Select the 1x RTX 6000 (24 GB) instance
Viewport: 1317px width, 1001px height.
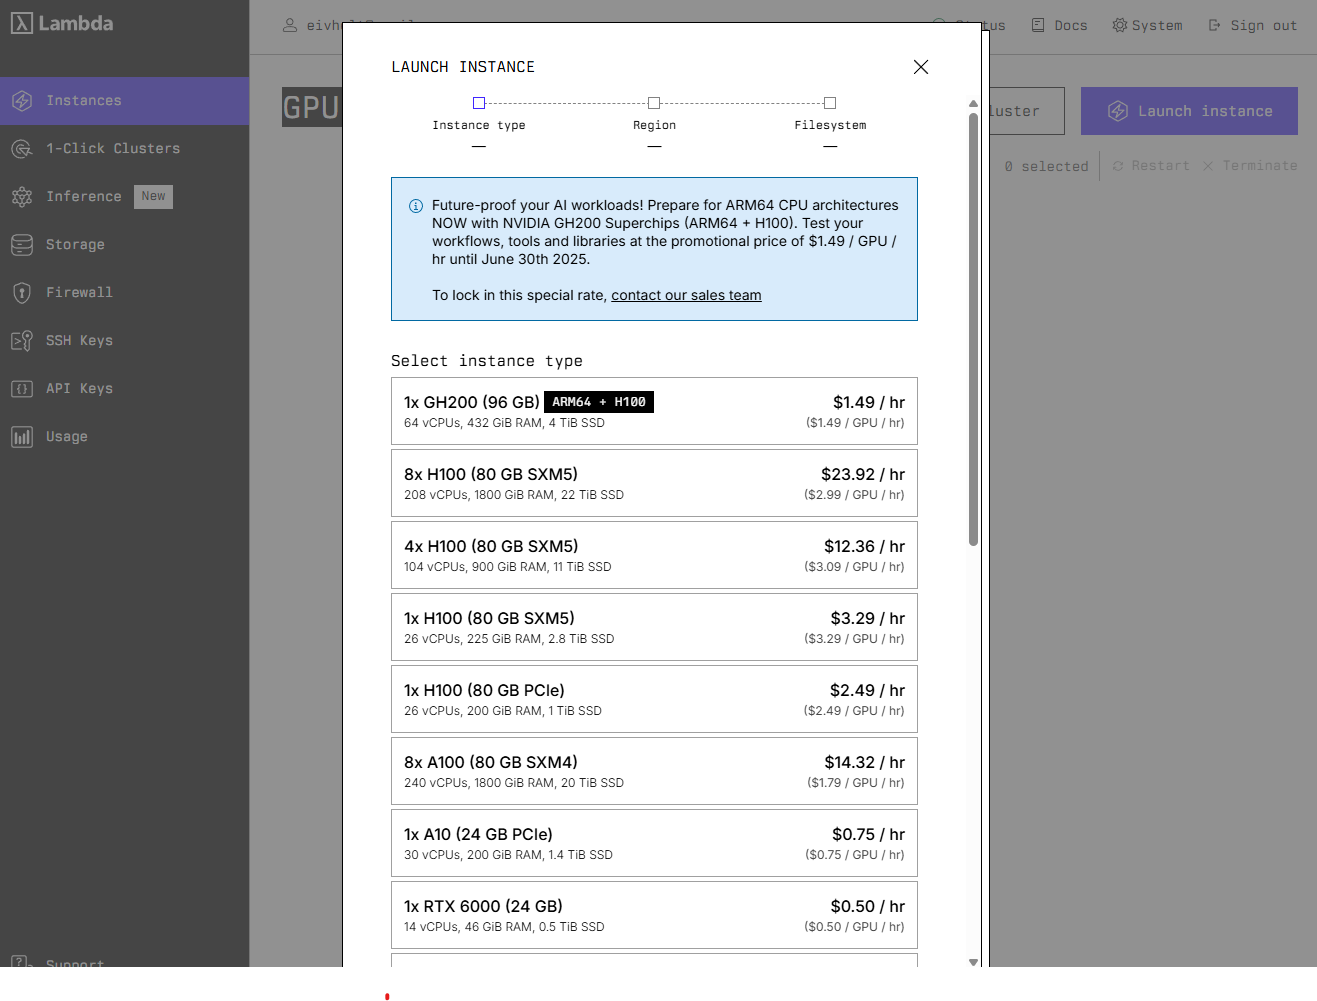tap(654, 915)
